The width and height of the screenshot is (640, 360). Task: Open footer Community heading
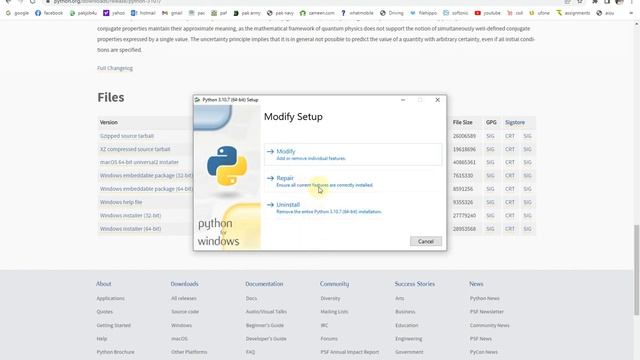pos(334,284)
